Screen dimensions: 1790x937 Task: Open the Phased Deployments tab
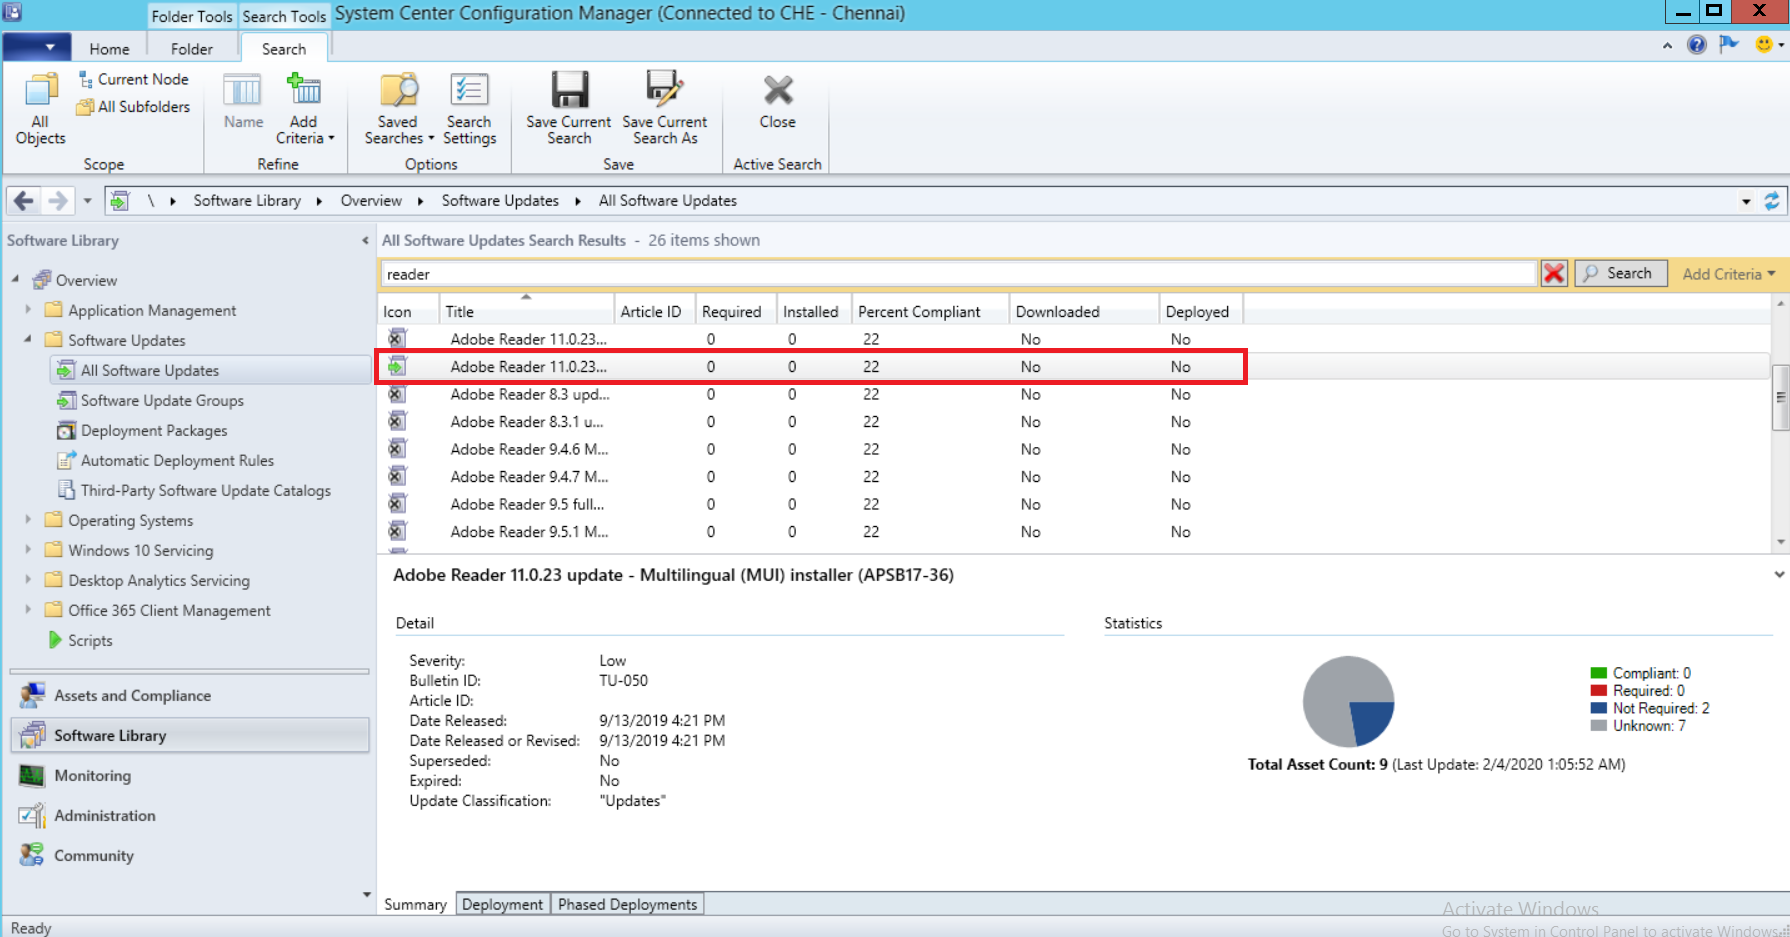(627, 904)
